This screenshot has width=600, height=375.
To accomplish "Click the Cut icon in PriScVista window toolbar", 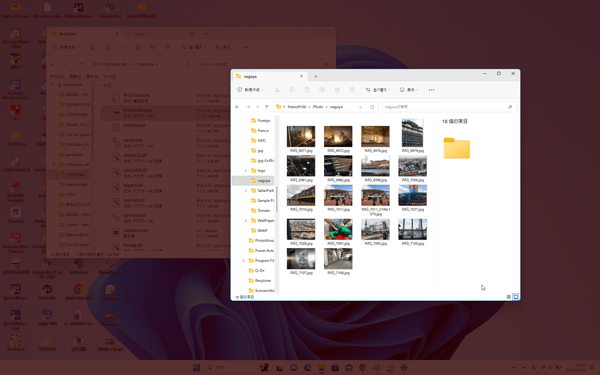I will pyautogui.click(x=93, y=47).
